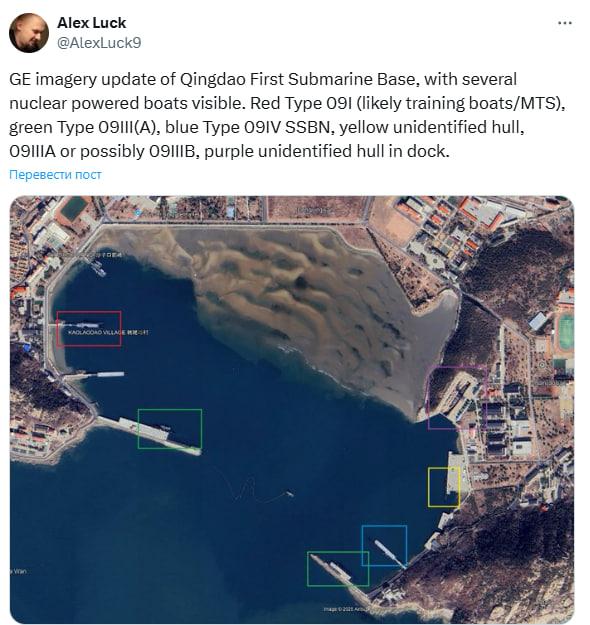Select the green box at the bottom pier
The width and height of the screenshot is (590, 625).
coord(338,569)
